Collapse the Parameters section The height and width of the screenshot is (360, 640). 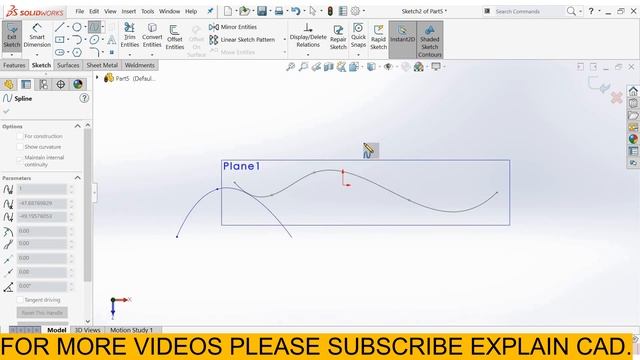pyautogui.click(x=78, y=178)
